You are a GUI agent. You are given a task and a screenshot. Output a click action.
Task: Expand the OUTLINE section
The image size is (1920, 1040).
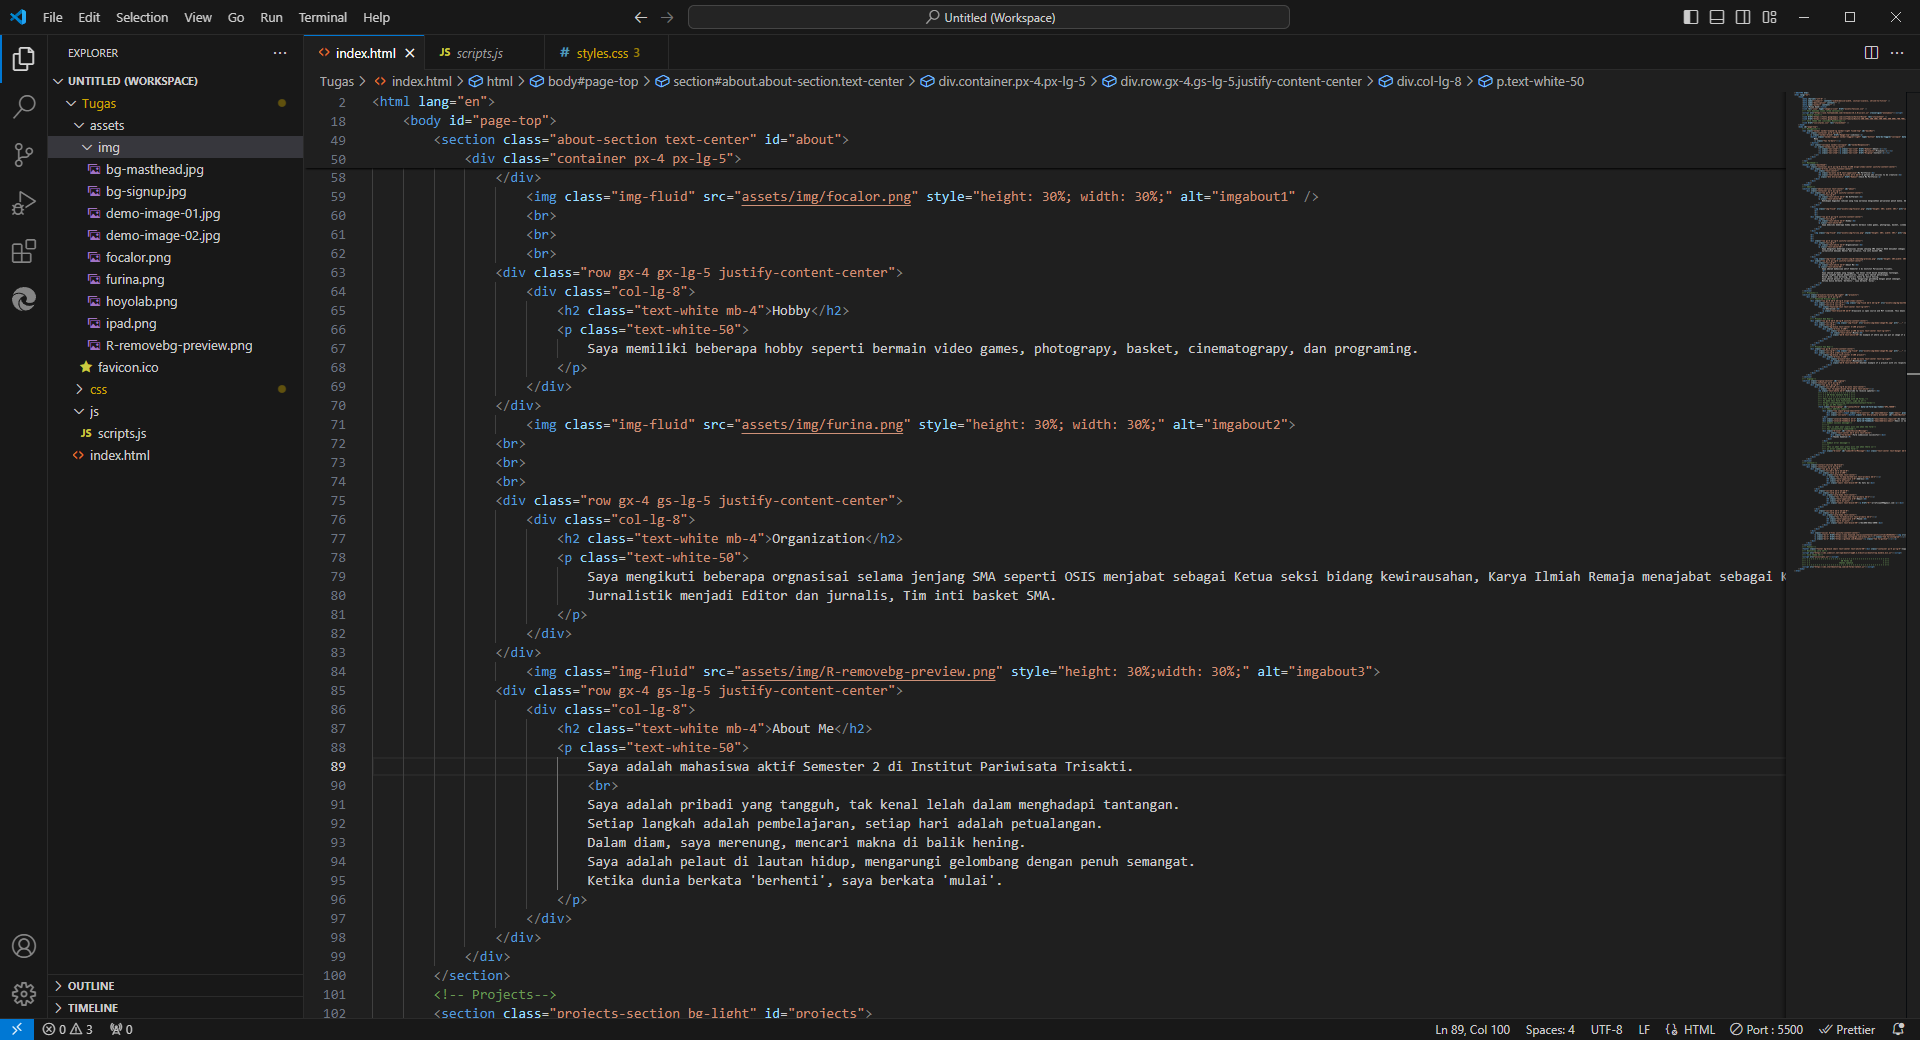click(91, 986)
